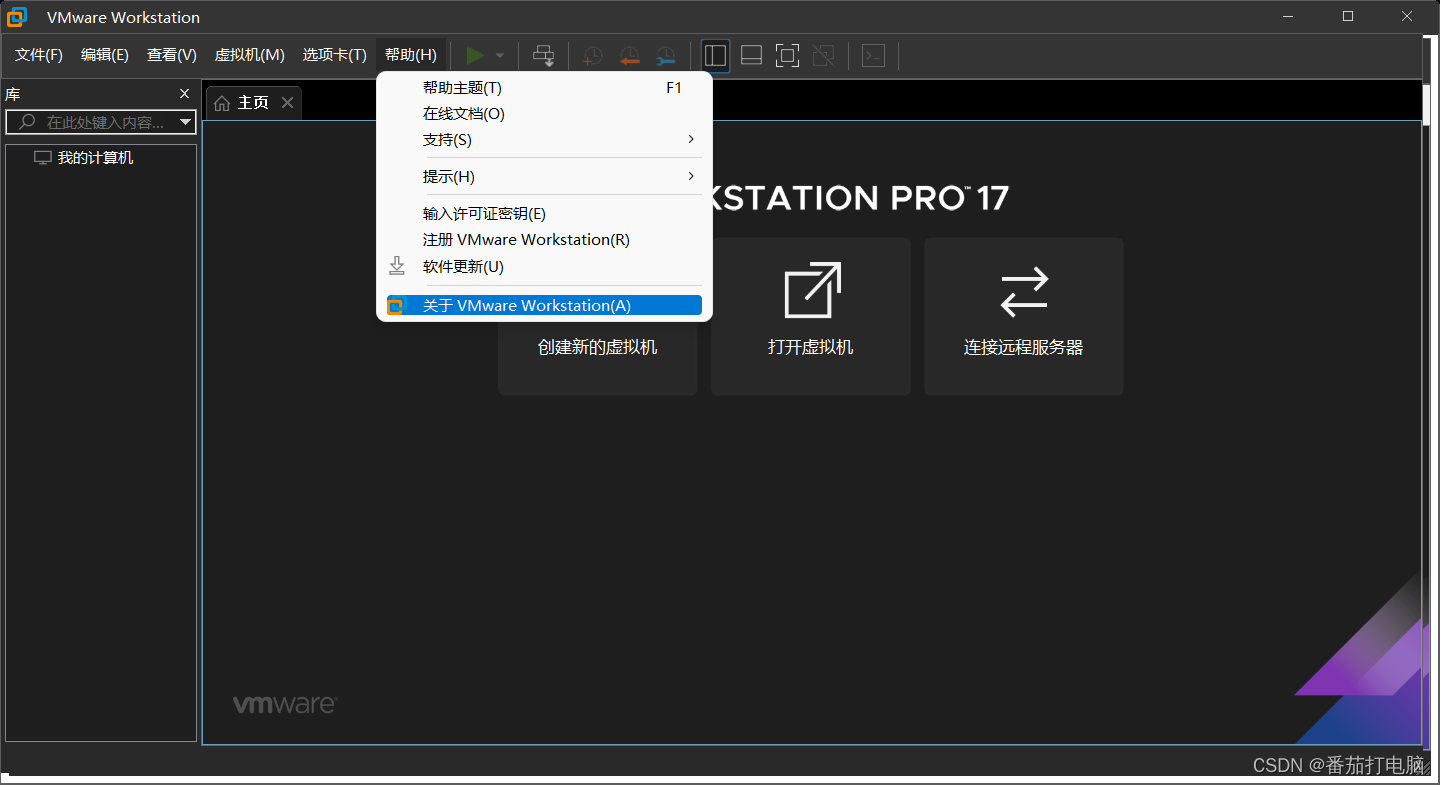Click the 帮助(H) menu in menu bar
The image size is (1440, 785).
(x=411, y=55)
